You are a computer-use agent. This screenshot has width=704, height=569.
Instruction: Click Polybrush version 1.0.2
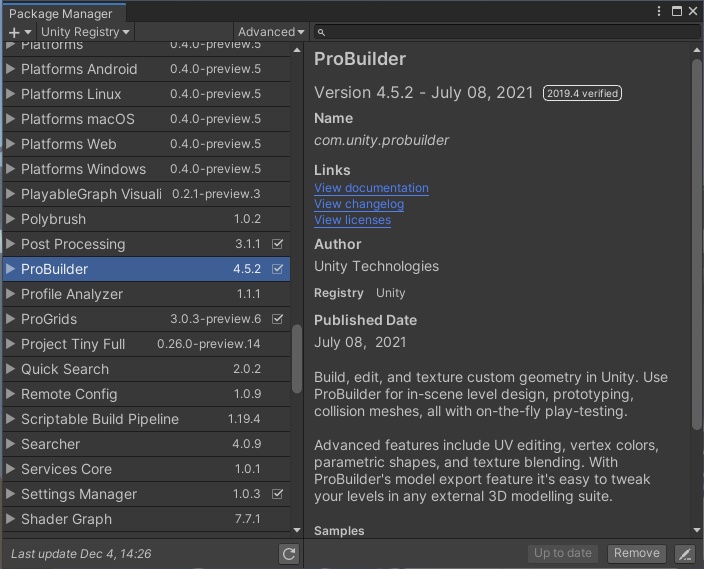[247, 219]
